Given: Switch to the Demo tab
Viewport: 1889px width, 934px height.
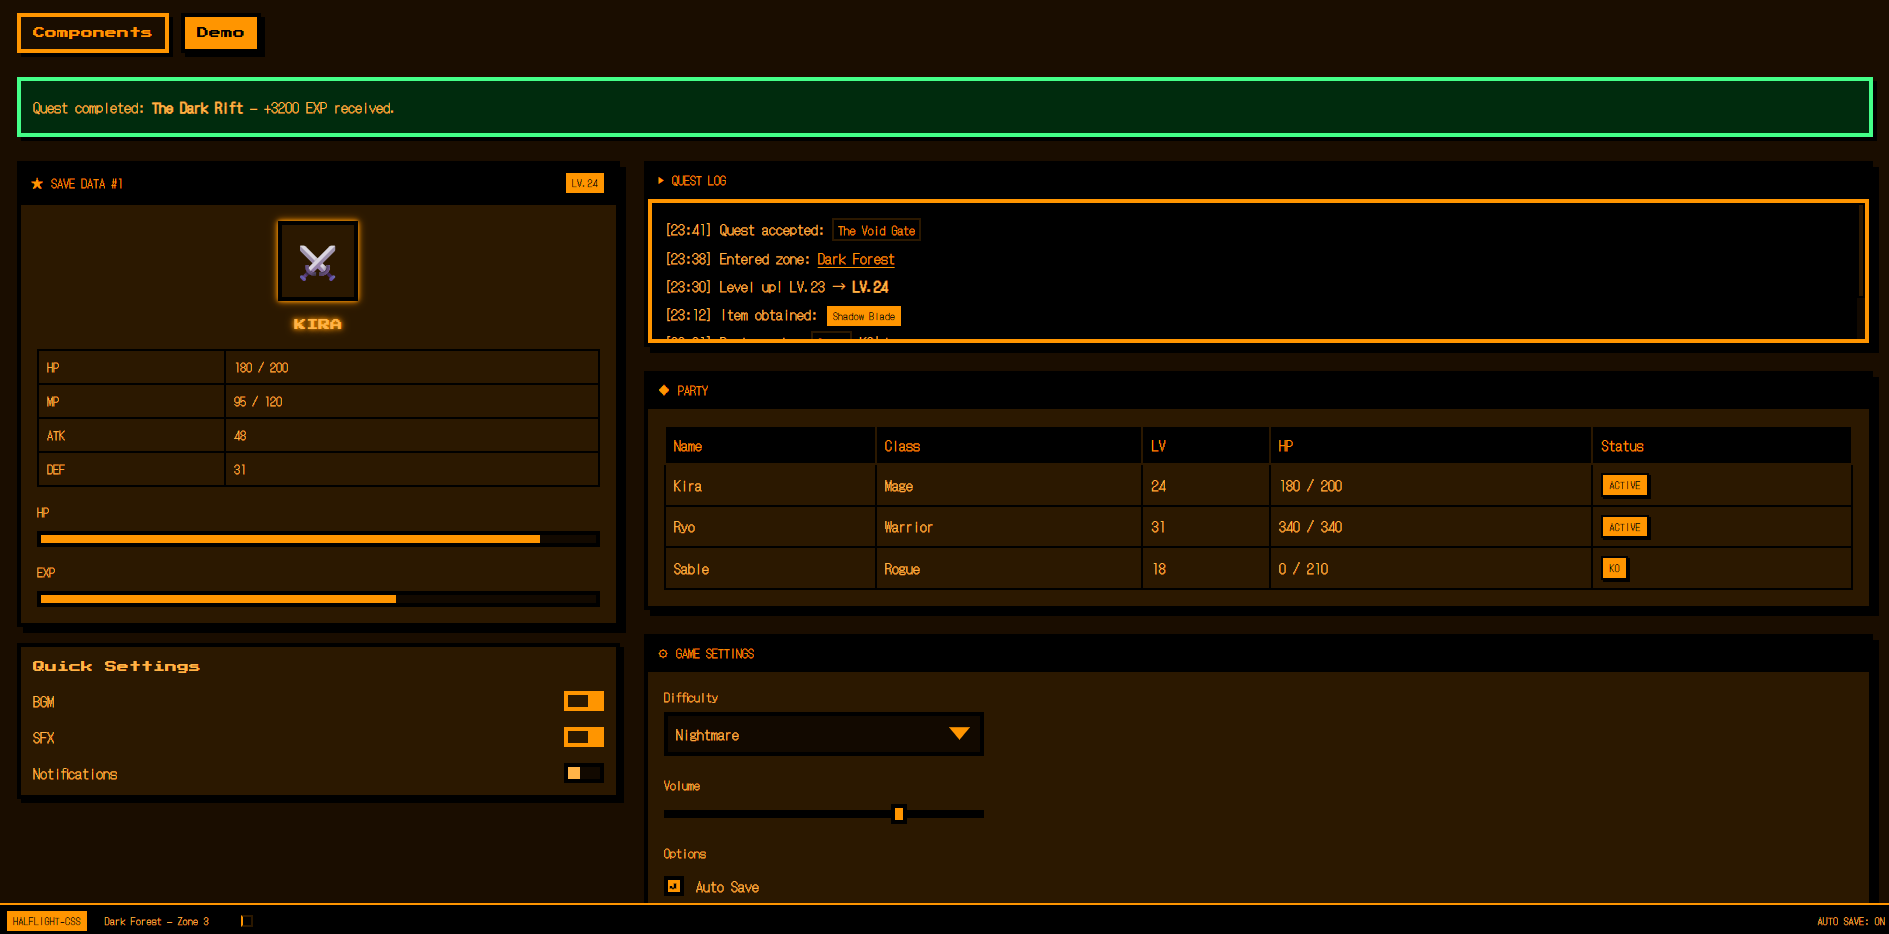Looking at the screenshot, I should pos(220,33).
